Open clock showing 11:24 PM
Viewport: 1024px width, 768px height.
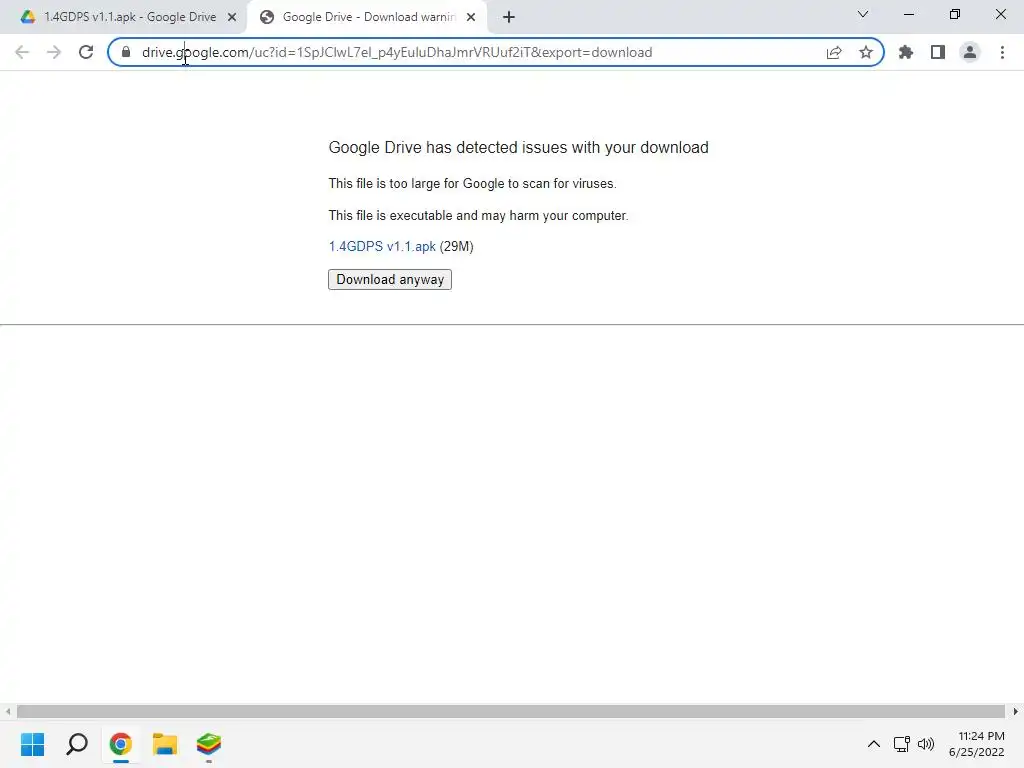point(977,744)
